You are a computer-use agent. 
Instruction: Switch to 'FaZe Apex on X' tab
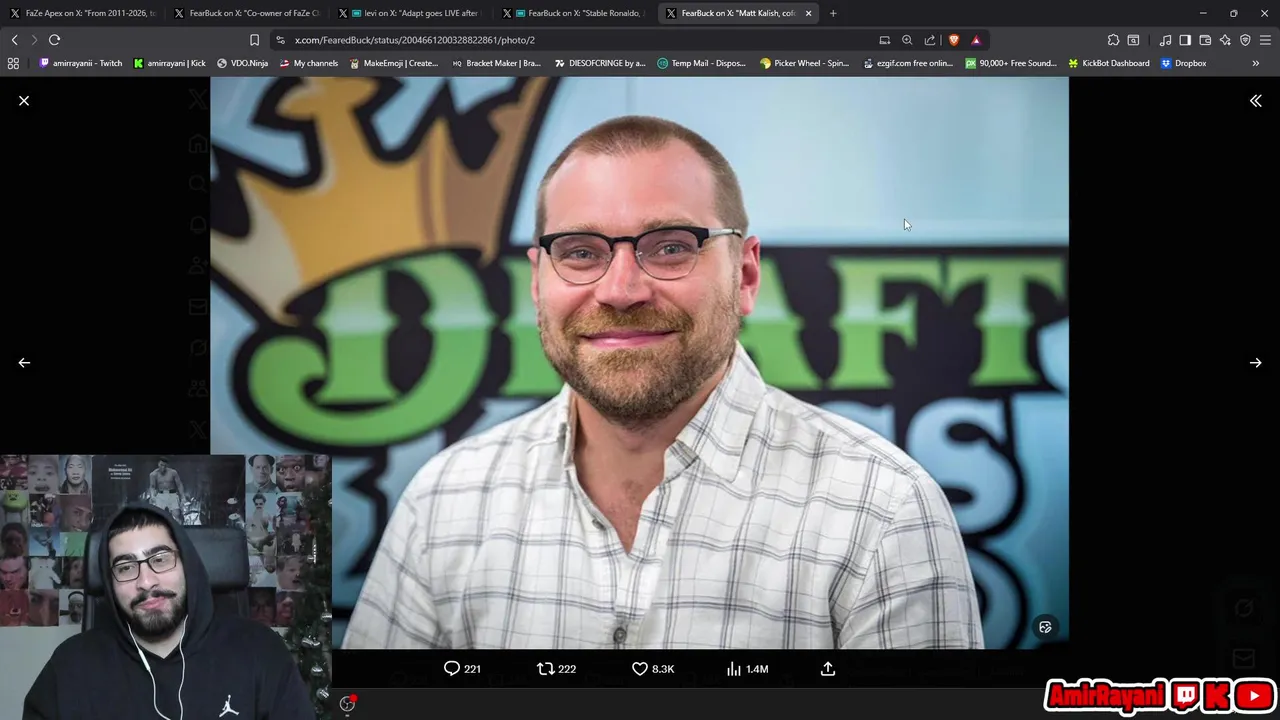[83, 13]
